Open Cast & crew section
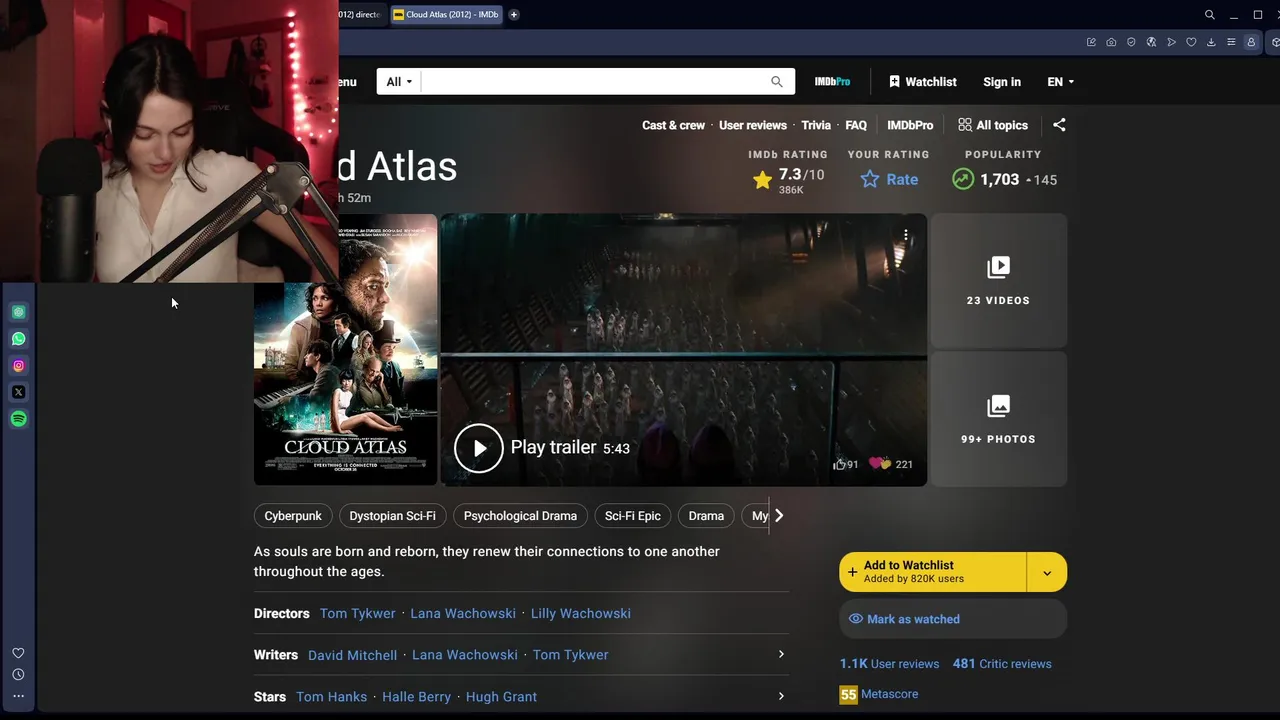Screen dimensions: 1280x720 tap(673, 125)
